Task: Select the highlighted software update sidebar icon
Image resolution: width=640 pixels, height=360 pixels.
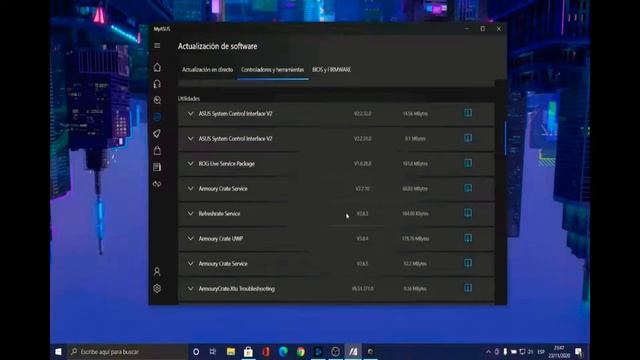Action: click(x=157, y=117)
